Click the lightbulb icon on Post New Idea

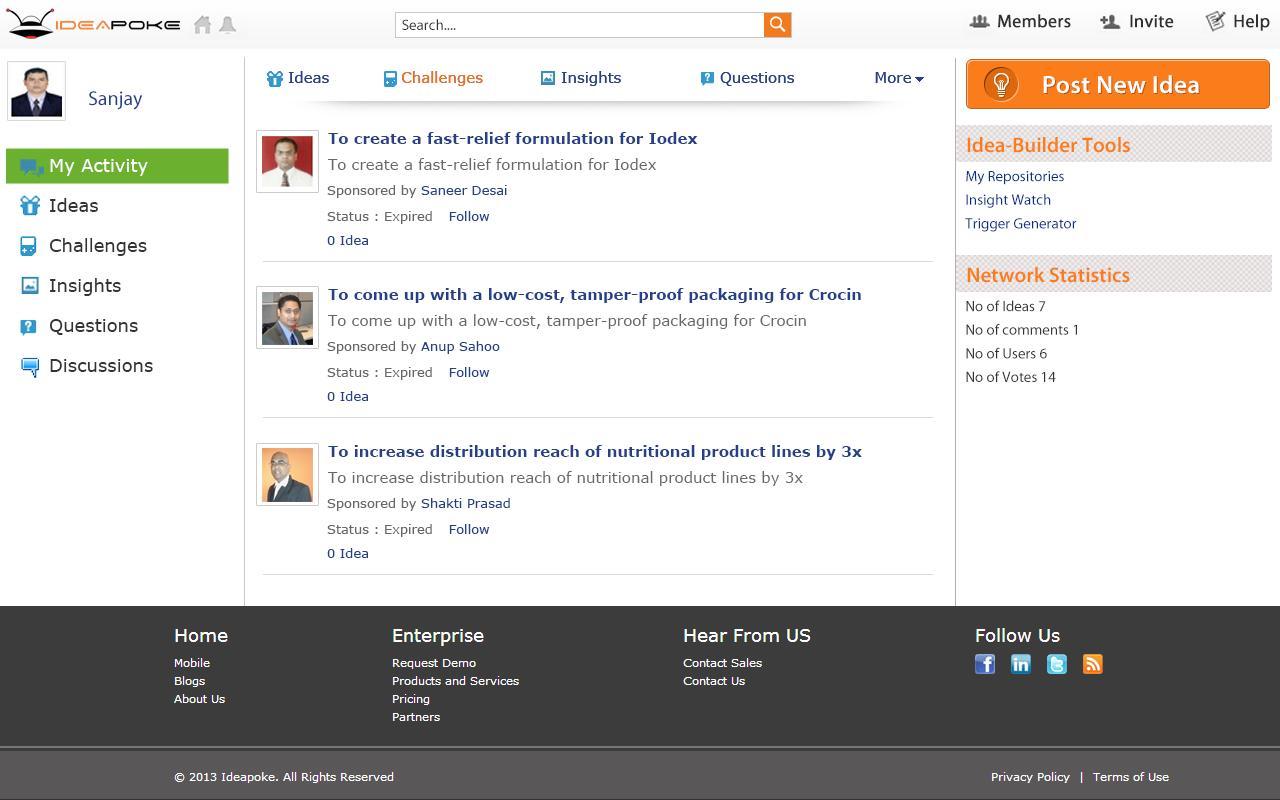(x=1001, y=84)
